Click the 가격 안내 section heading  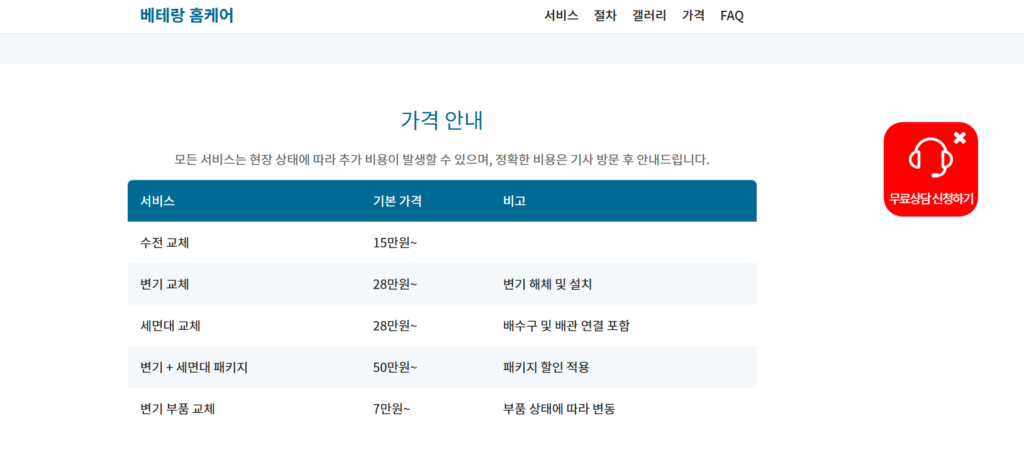pyautogui.click(x=442, y=121)
